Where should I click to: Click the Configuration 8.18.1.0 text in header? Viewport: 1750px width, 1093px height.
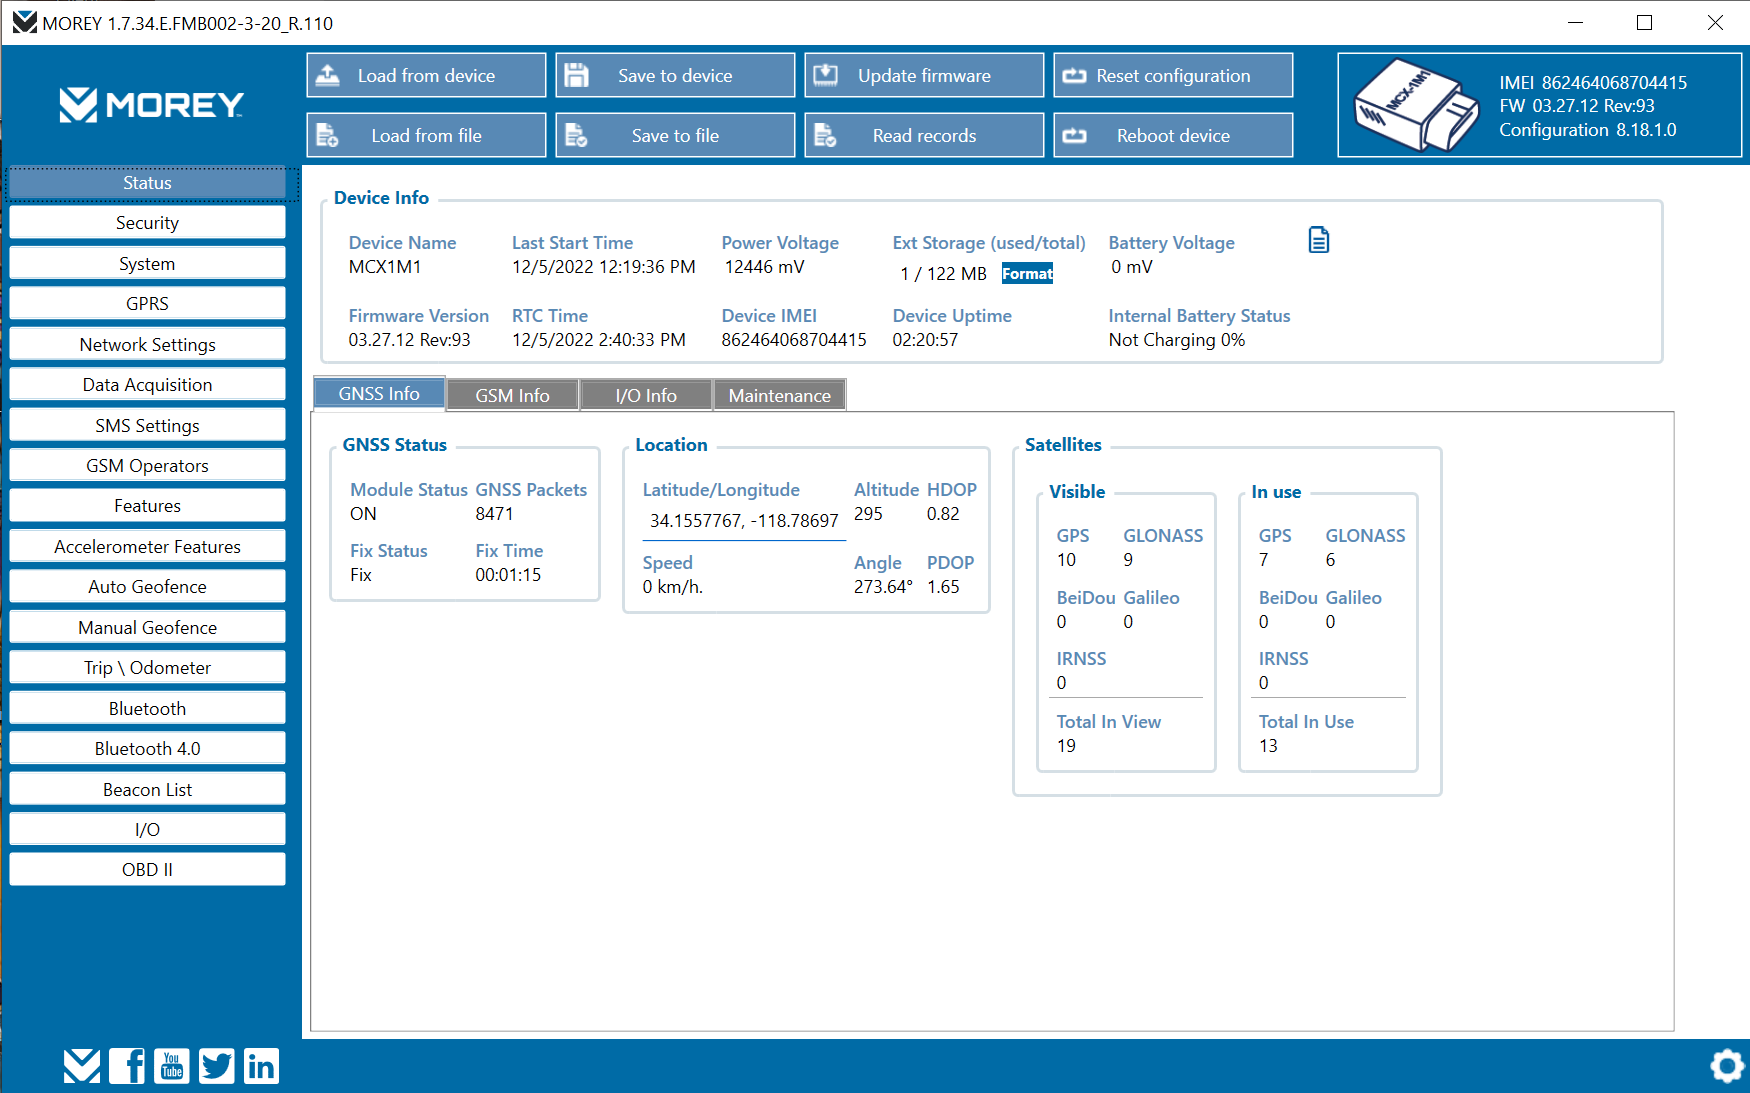coord(1588,130)
